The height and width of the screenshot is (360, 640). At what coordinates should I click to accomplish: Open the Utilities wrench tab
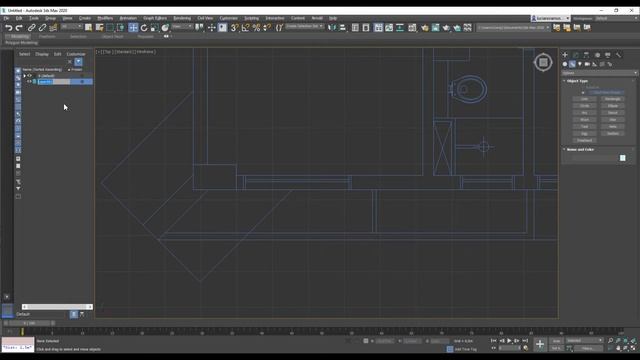click(618, 55)
